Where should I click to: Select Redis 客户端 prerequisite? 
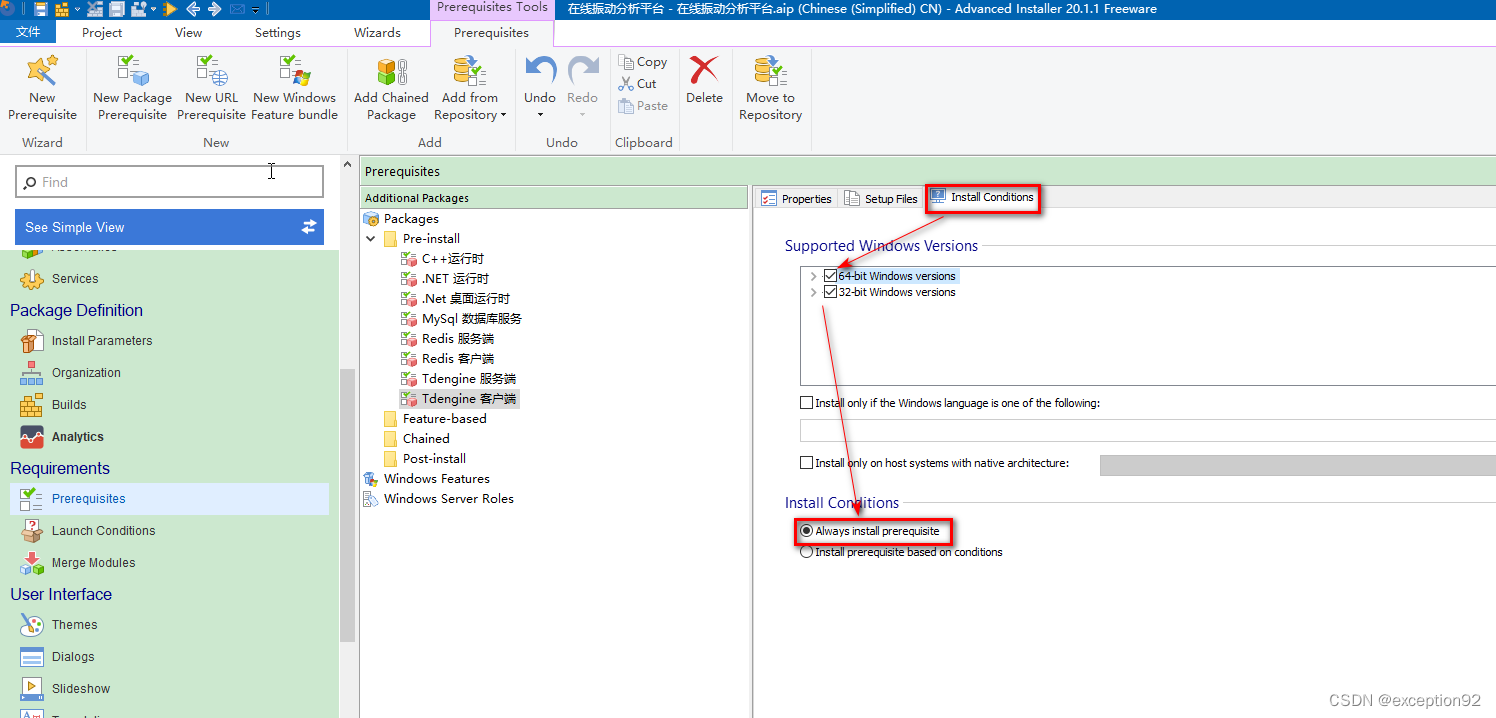point(458,359)
